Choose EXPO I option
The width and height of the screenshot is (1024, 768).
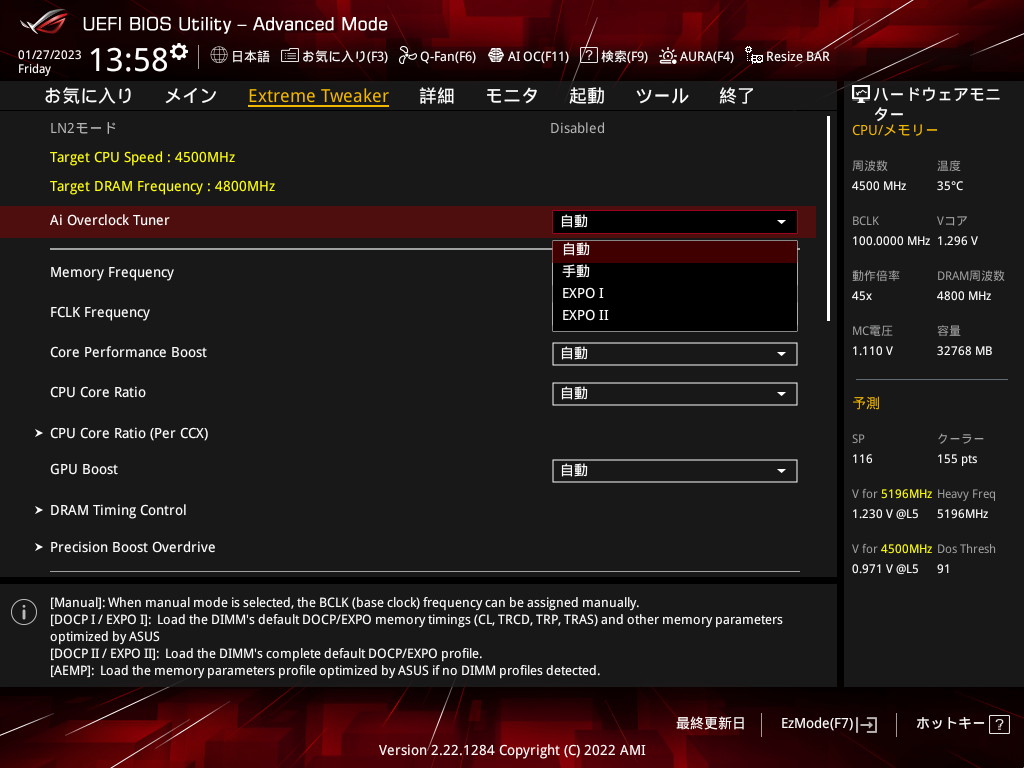[675, 293]
